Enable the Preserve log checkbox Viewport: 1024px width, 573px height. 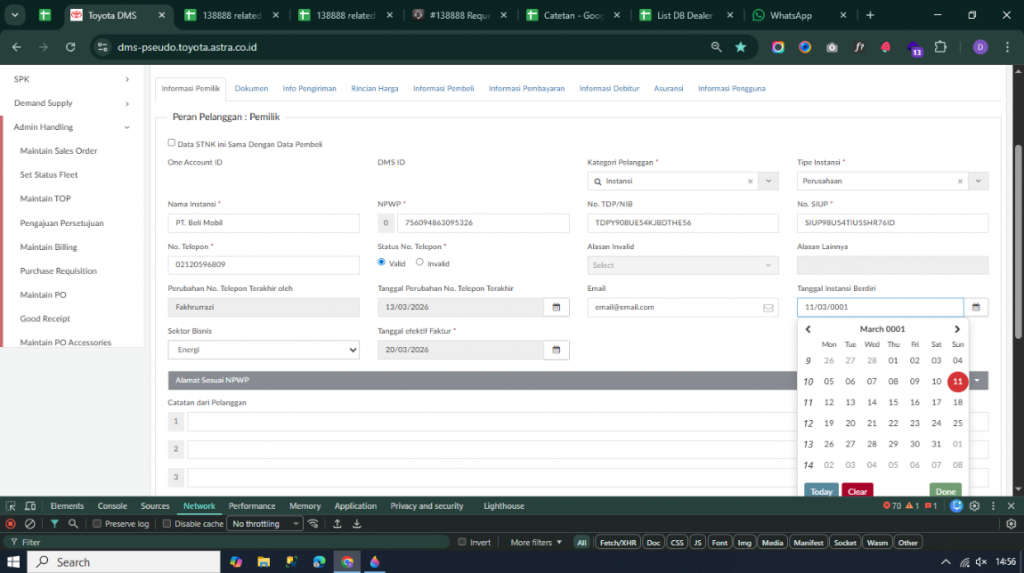point(97,523)
